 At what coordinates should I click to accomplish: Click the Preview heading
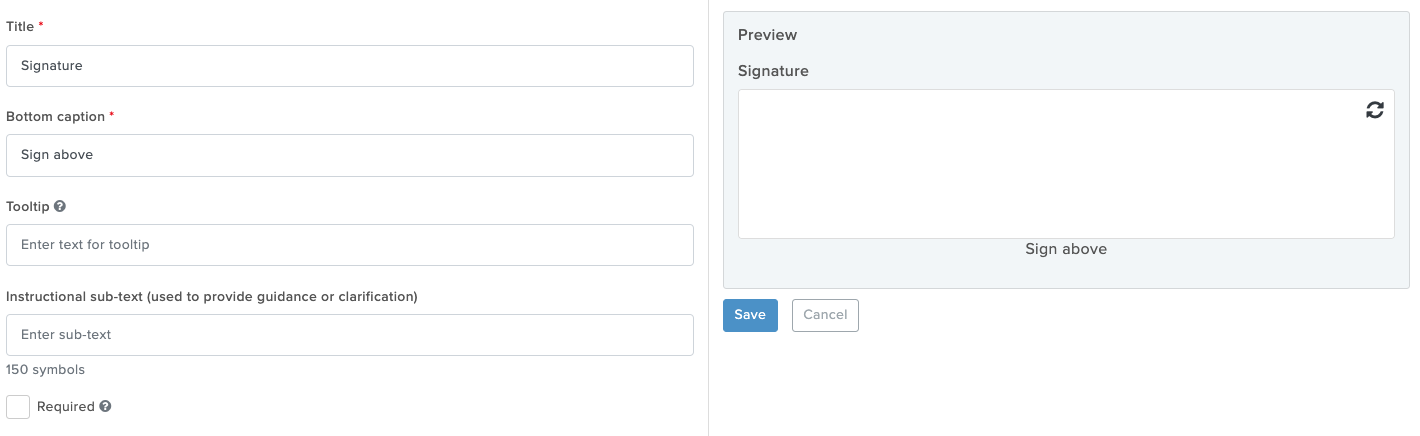coord(768,35)
